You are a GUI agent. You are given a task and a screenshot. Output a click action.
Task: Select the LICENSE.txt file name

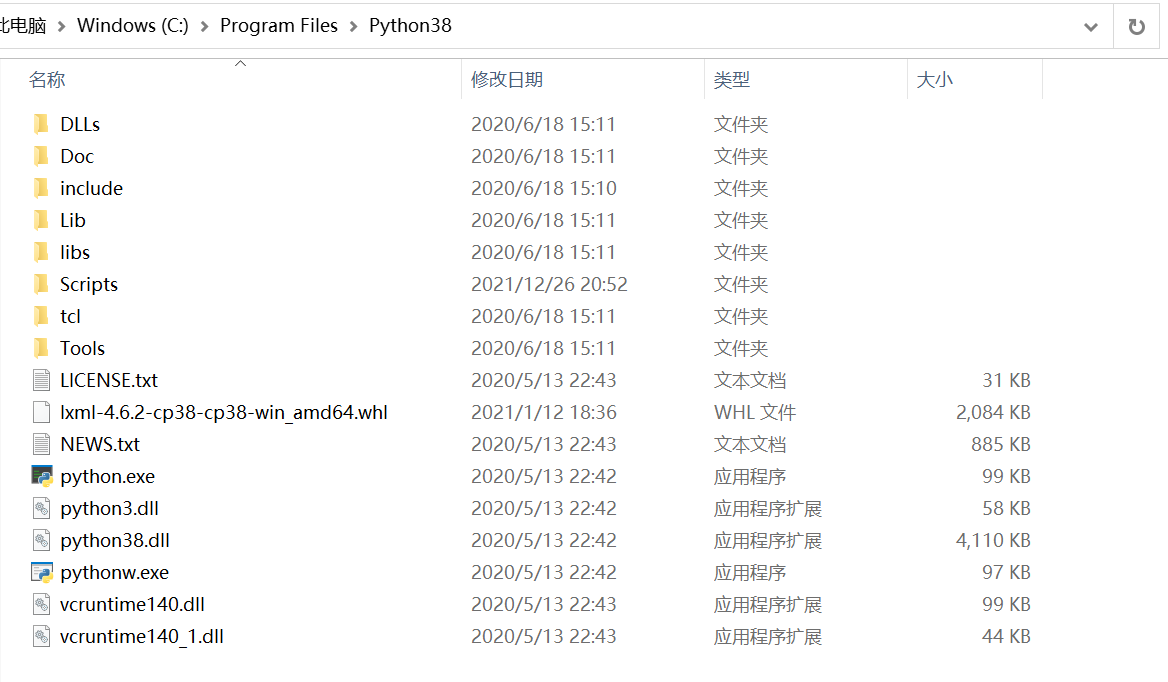click(109, 380)
